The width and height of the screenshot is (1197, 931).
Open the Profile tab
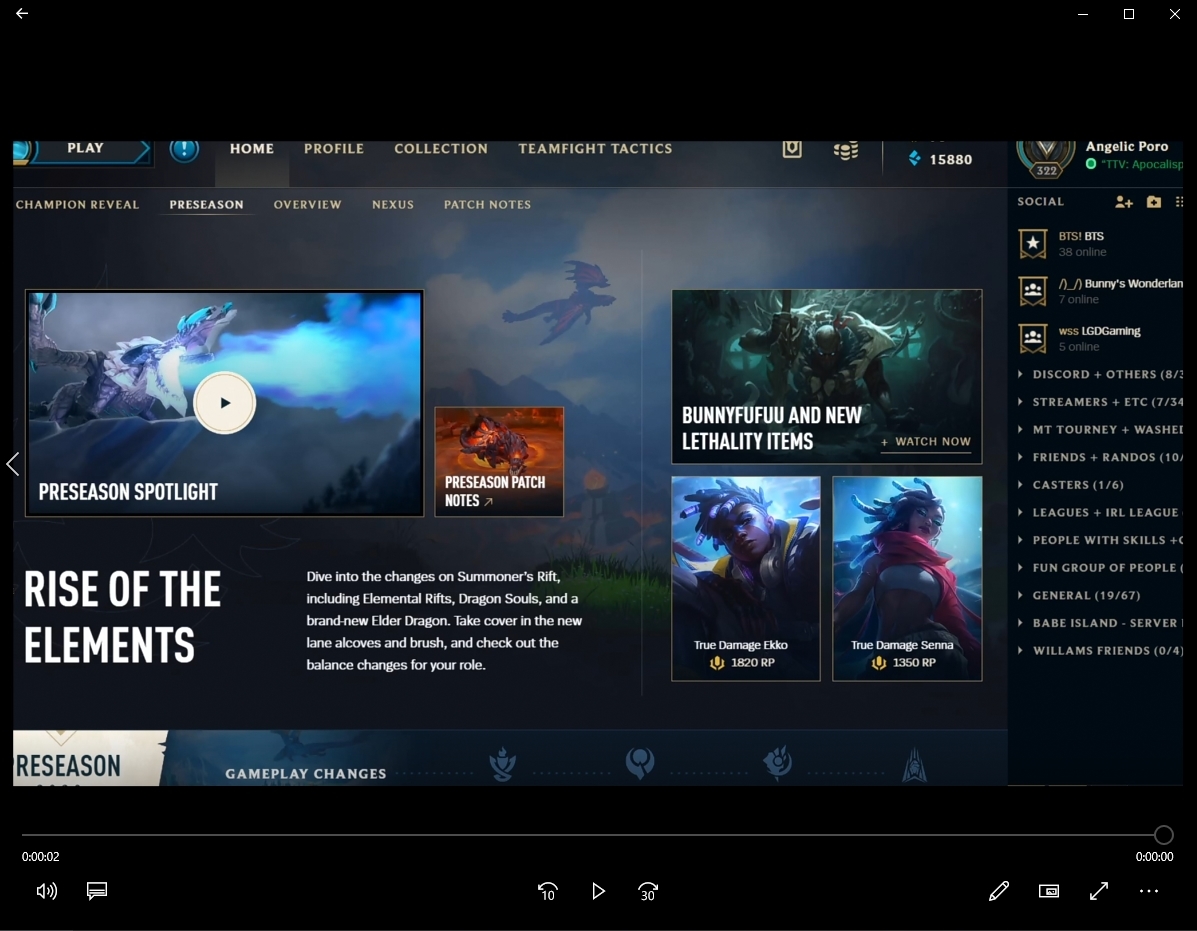[334, 149]
